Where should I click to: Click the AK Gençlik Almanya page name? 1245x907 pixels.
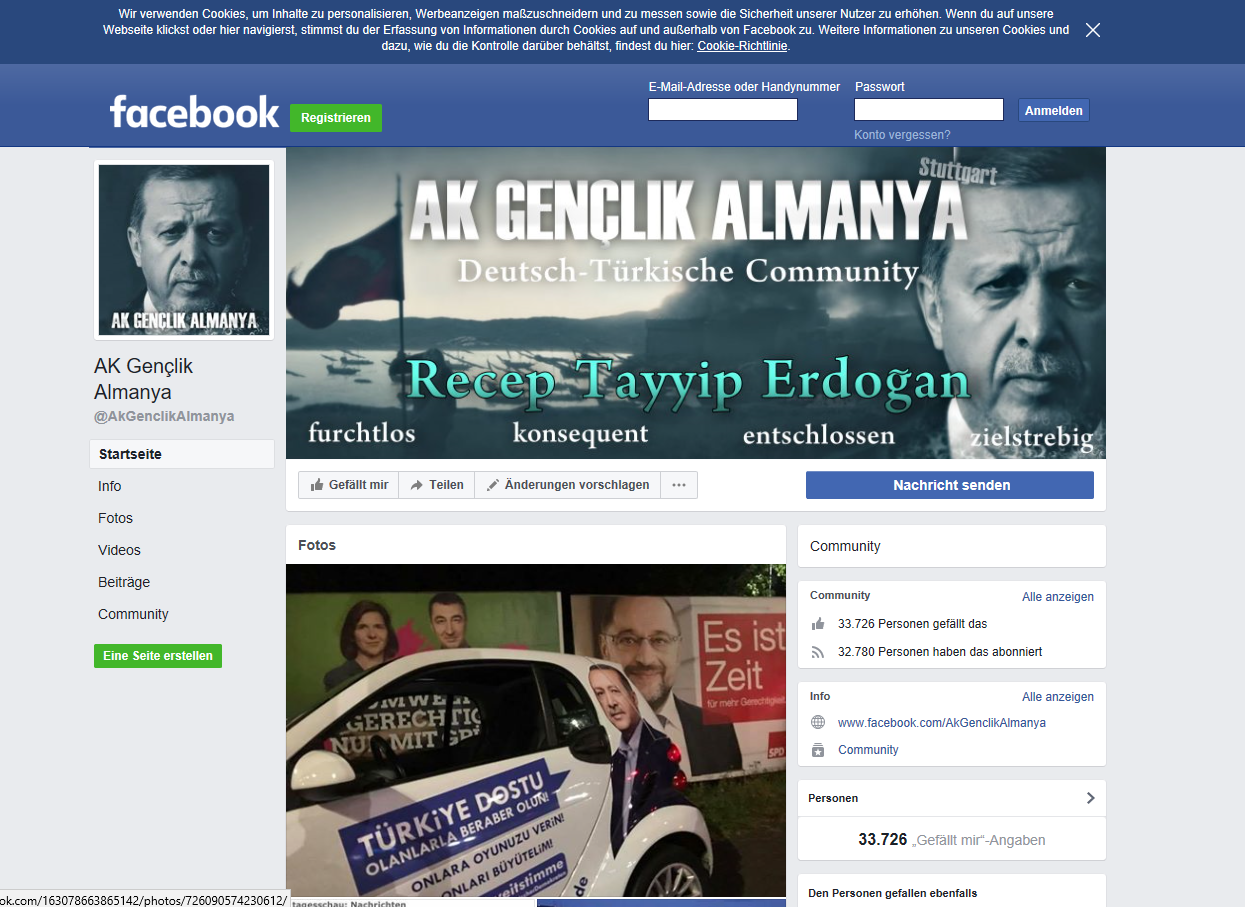click(144, 379)
